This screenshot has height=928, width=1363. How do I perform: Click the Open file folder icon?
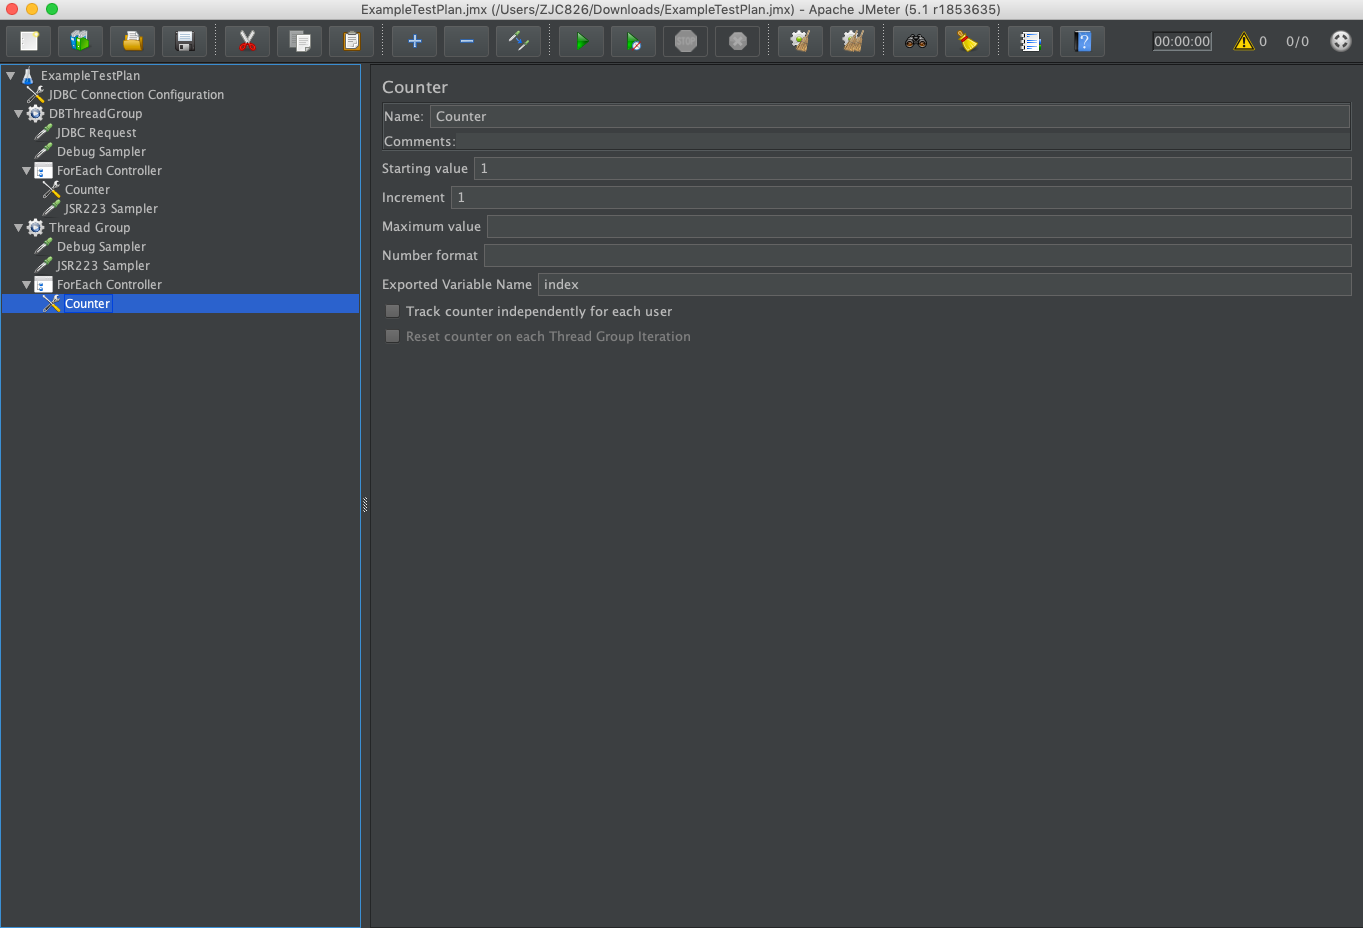132,41
